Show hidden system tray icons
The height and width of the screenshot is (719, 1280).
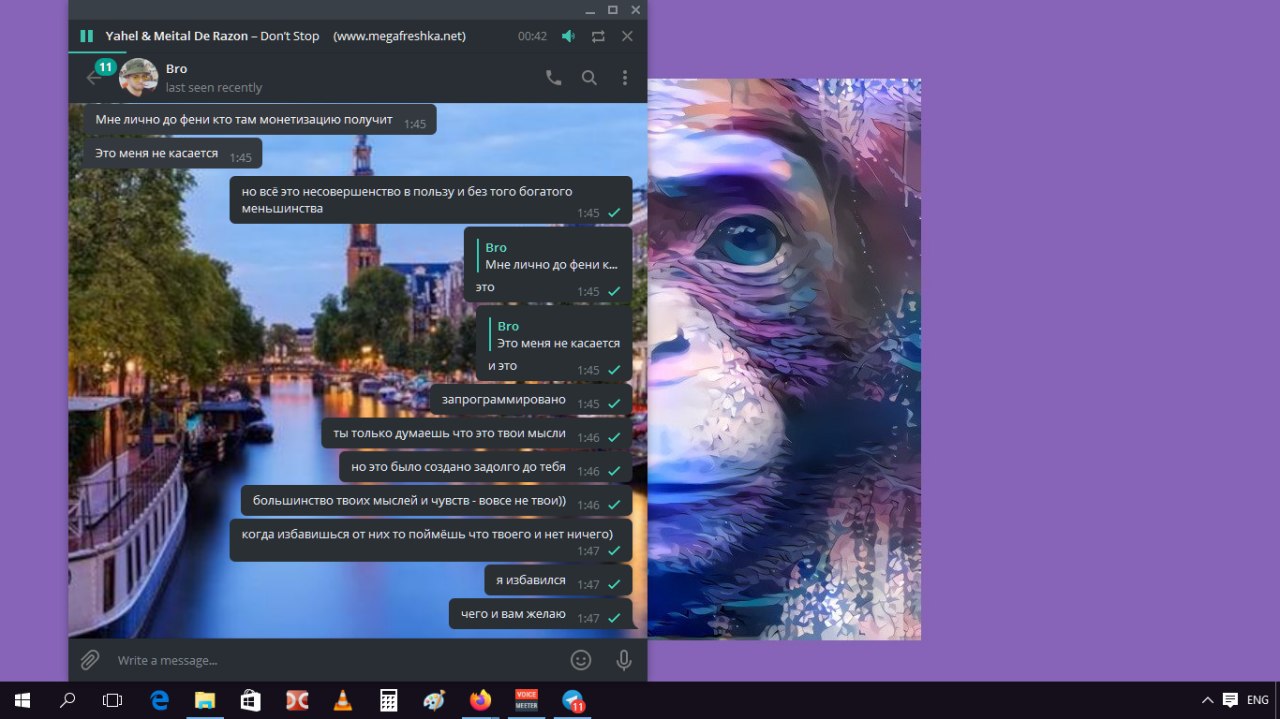pos(1207,700)
